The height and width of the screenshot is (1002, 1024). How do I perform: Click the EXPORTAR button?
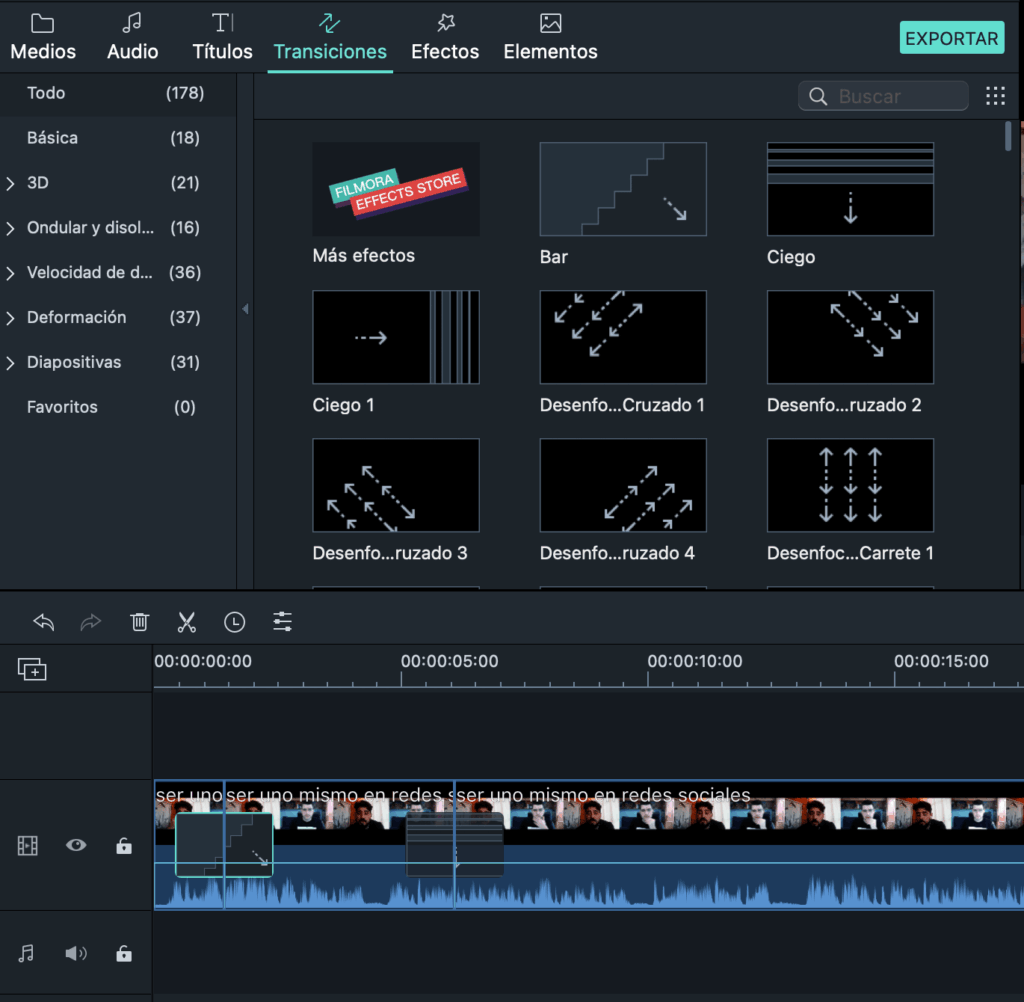(951, 37)
